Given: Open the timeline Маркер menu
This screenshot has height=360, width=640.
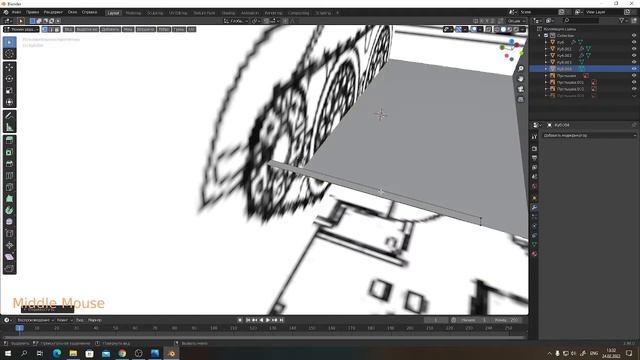Looking at the screenshot, I should click(95, 320).
